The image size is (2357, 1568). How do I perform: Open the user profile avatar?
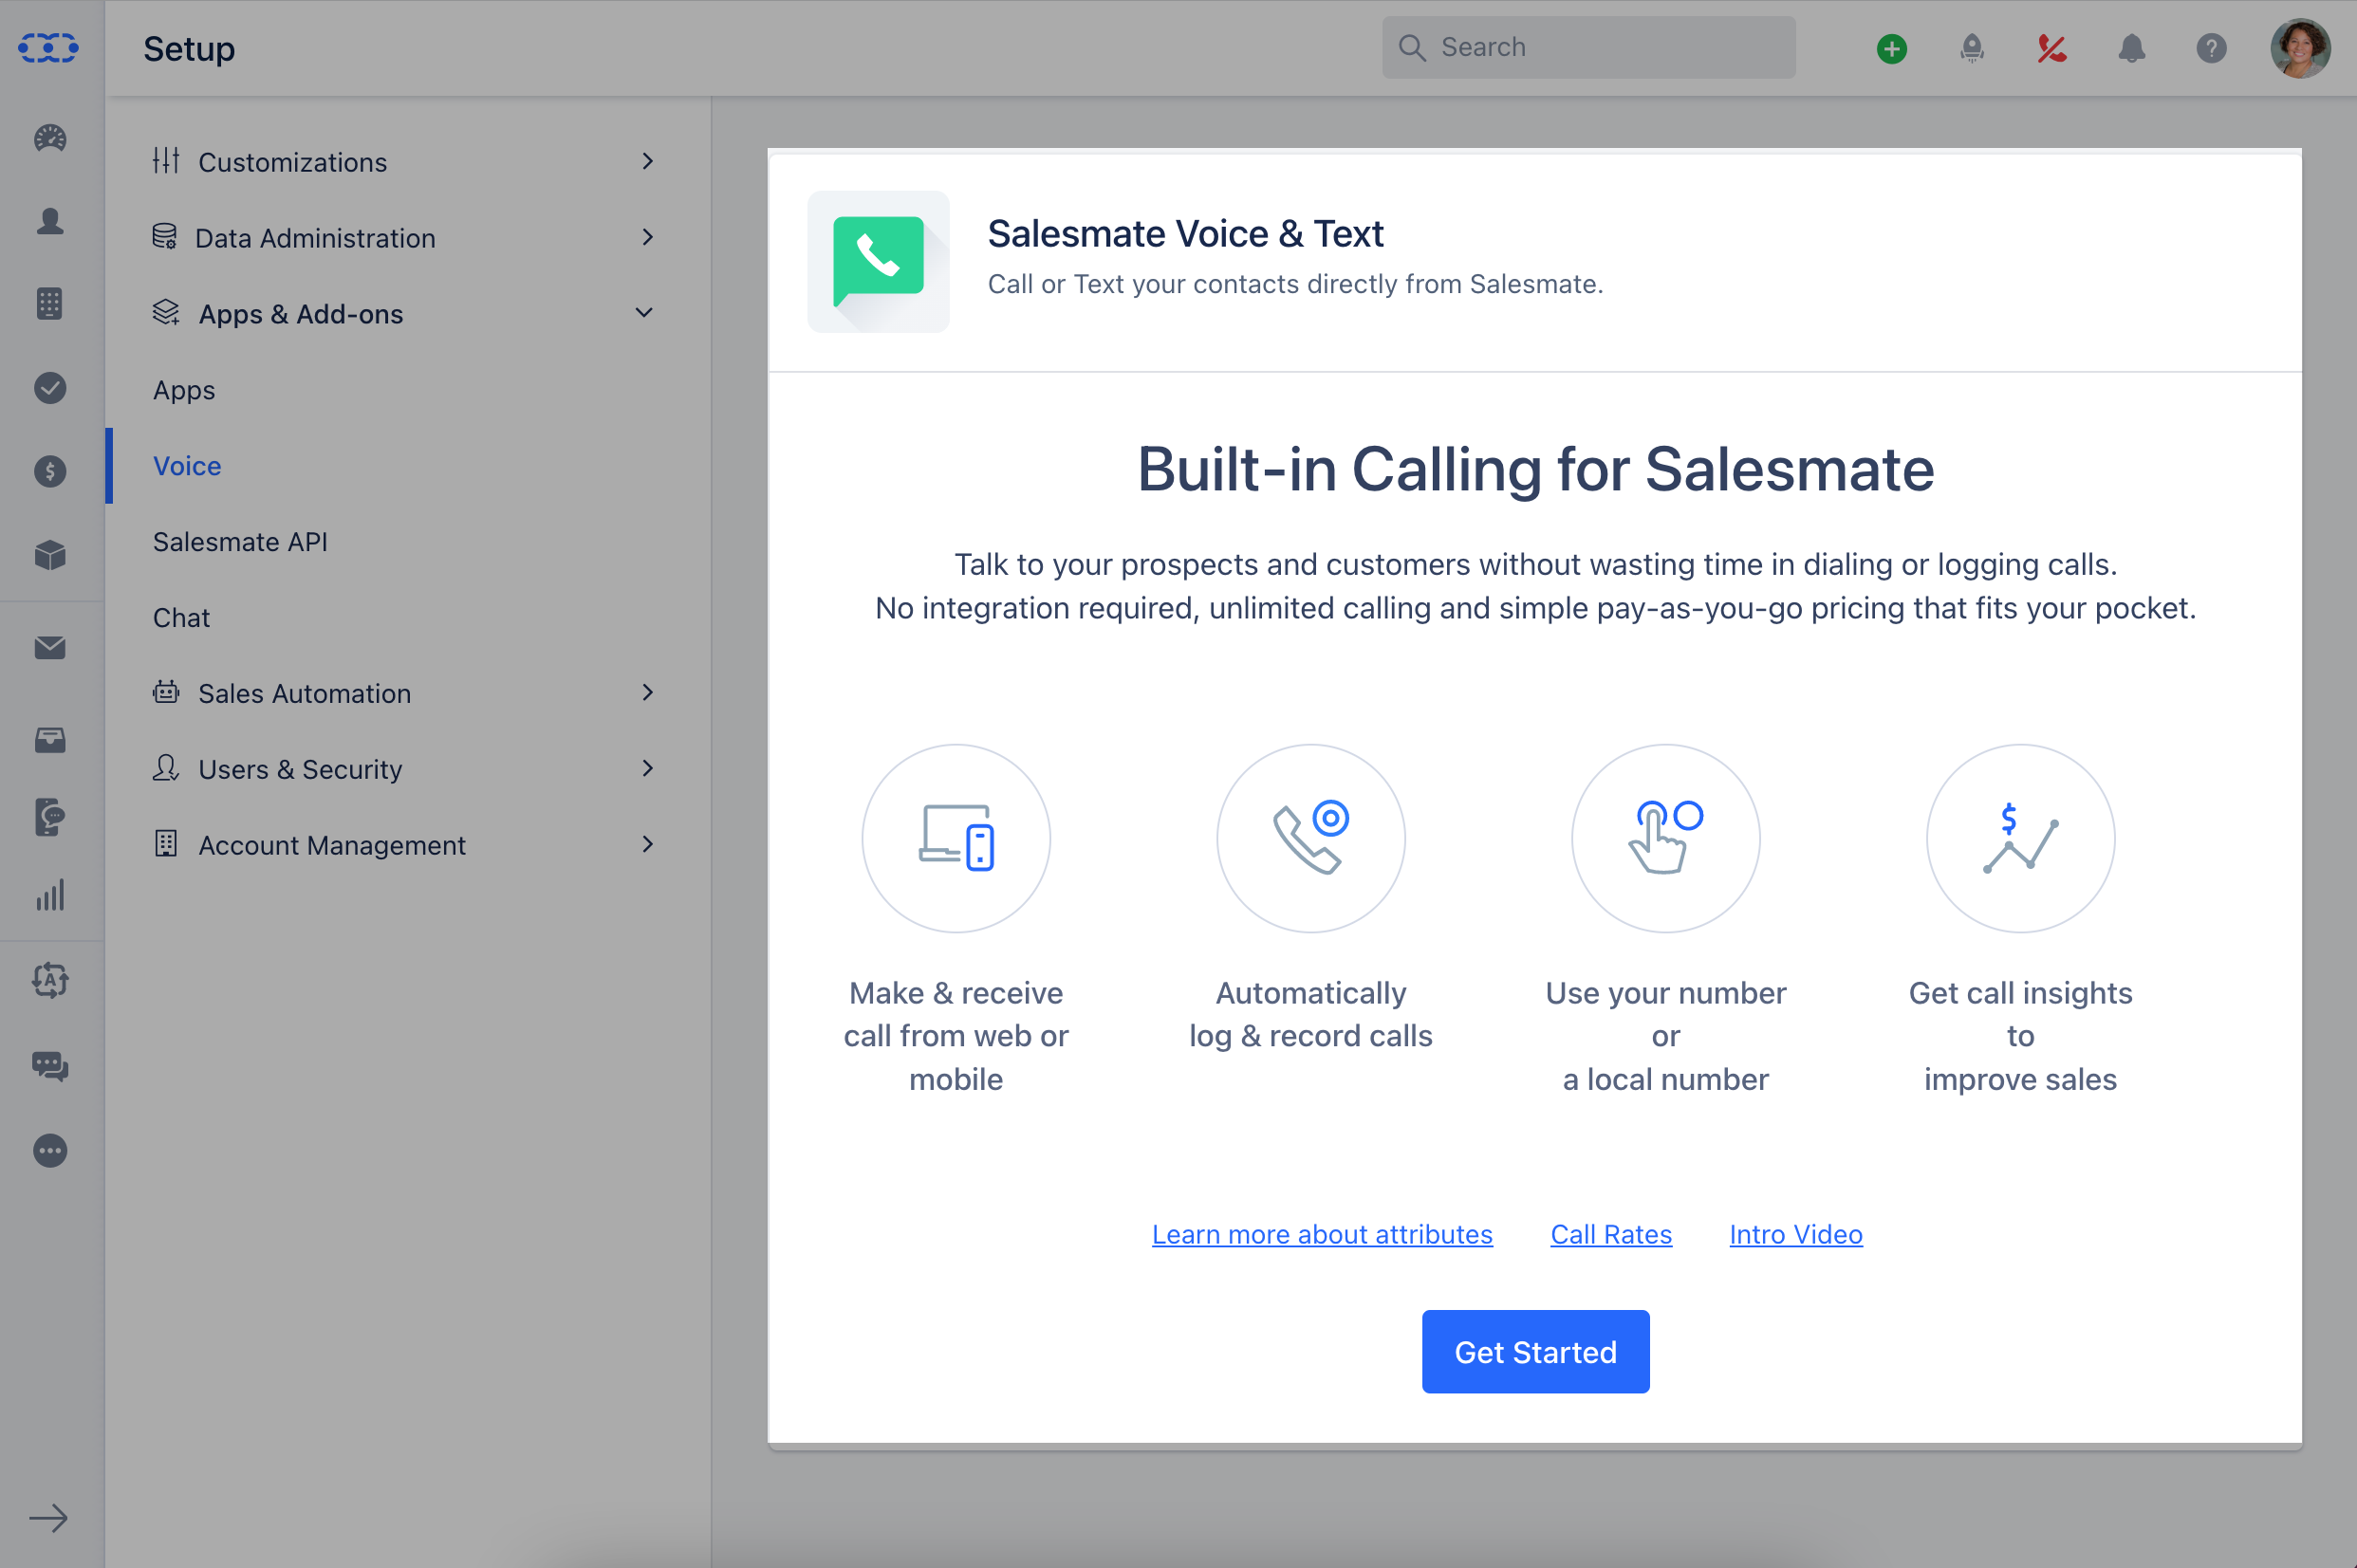pos(2300,48)
